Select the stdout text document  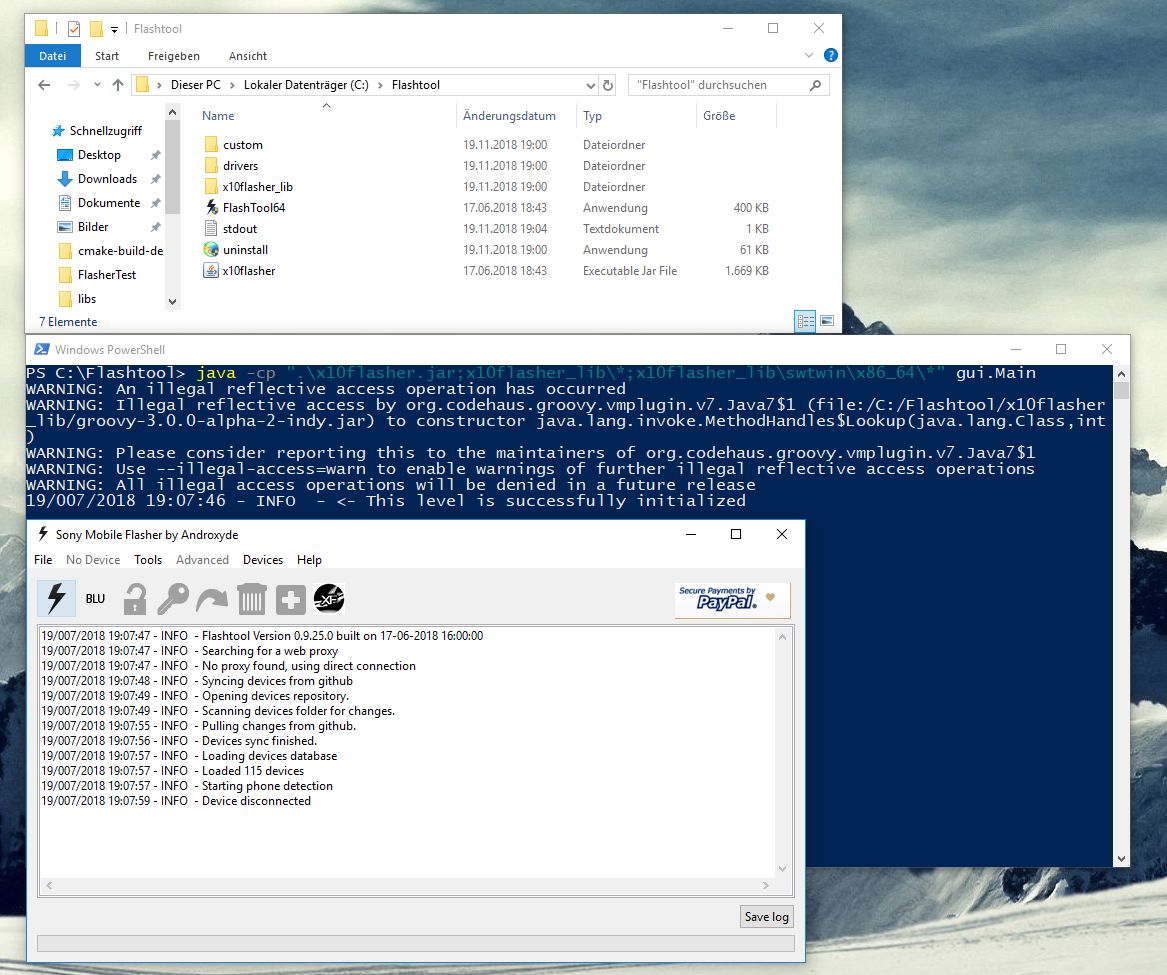coord(240,229)
